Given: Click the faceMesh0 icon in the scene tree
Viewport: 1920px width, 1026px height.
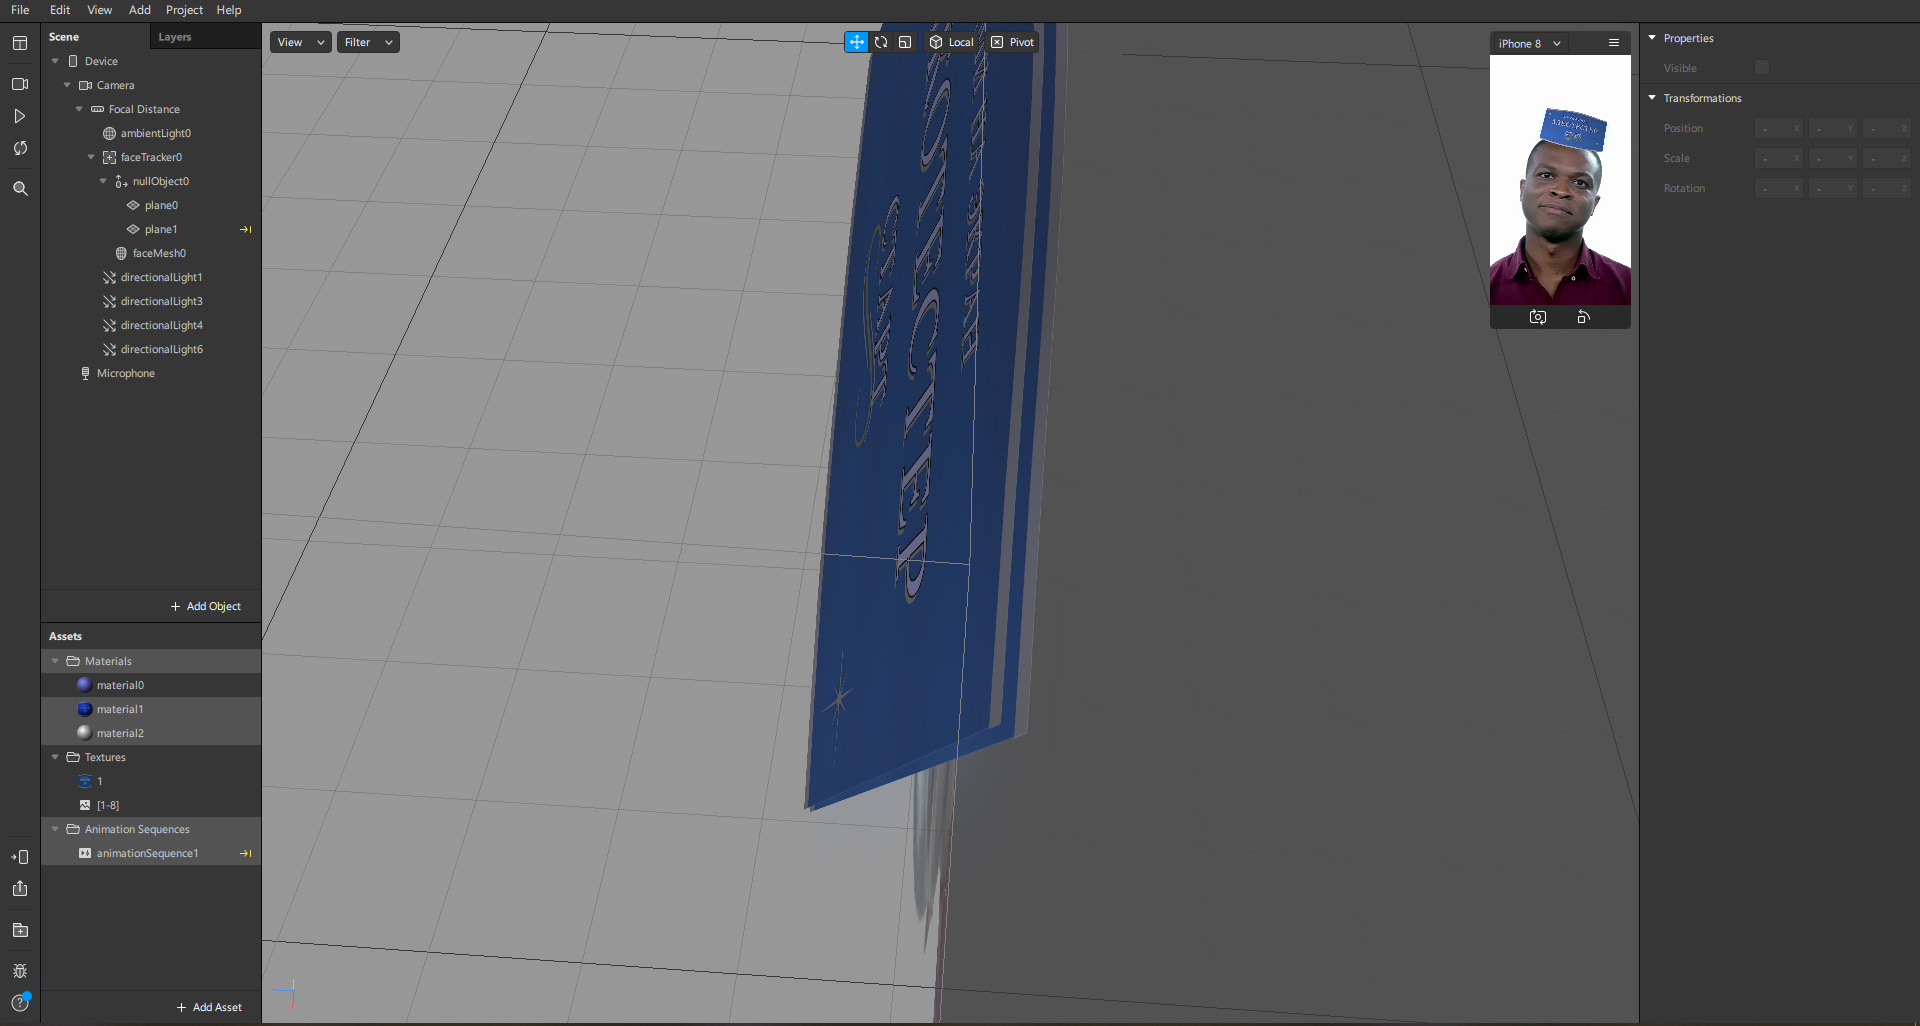Looking at the screenshot, I should tap(121, 253).
